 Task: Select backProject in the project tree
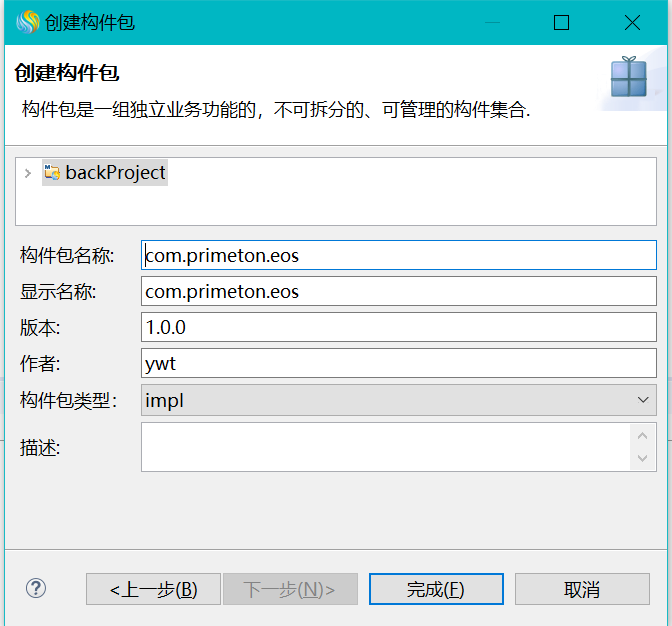point(115,173)
